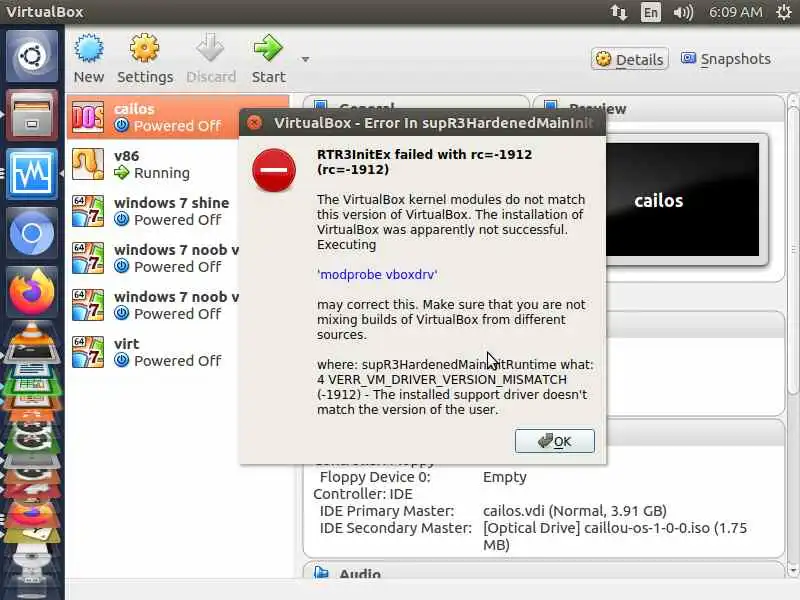
Task: Open the En keyboard layout indicator
Action: click(x=651, y=12)
